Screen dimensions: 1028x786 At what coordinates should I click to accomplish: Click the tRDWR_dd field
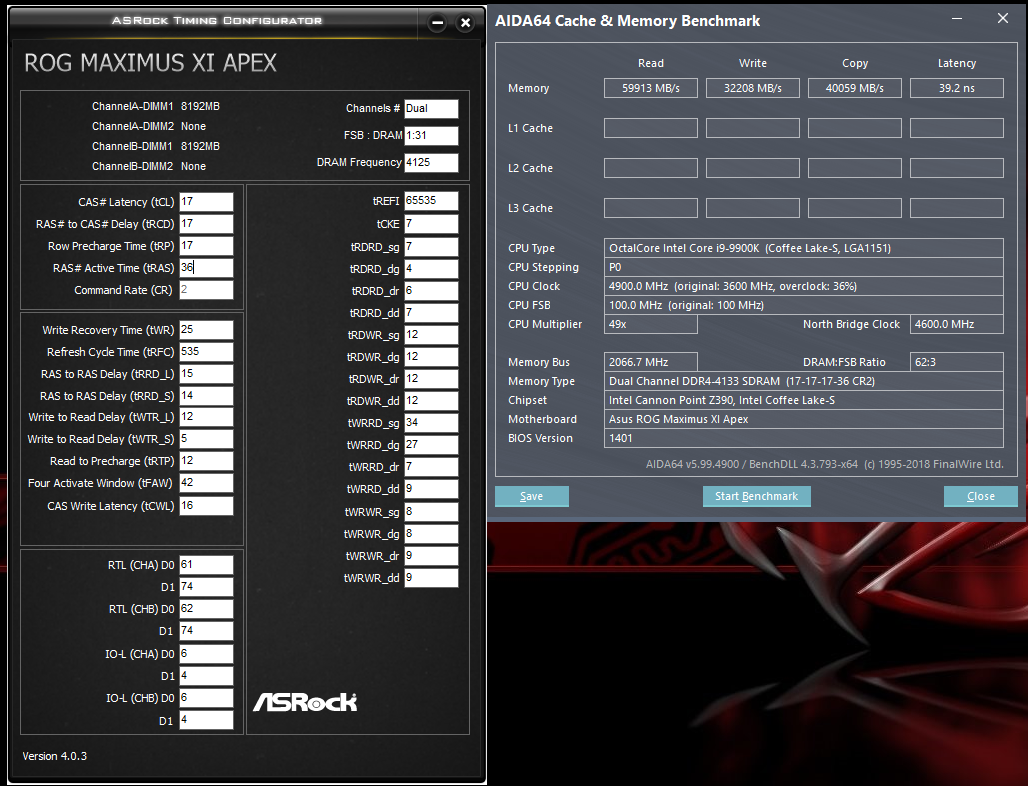coord(431,401)
